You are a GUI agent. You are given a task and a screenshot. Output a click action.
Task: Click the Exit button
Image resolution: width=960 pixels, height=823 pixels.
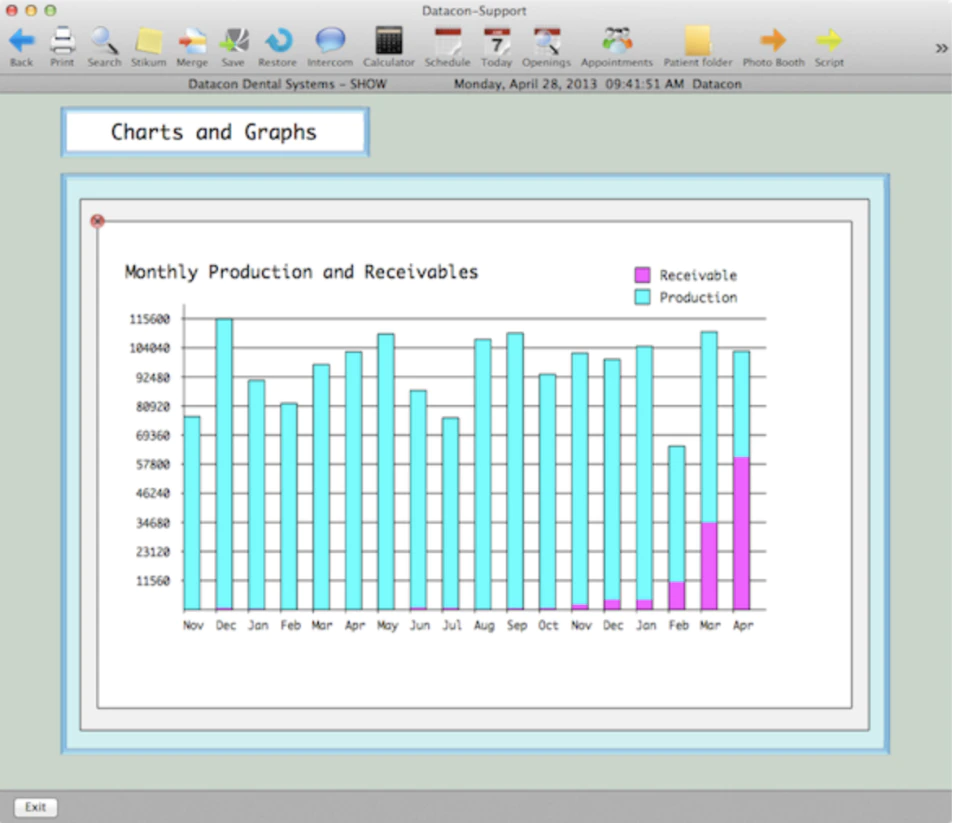click(x=36, y=807)
